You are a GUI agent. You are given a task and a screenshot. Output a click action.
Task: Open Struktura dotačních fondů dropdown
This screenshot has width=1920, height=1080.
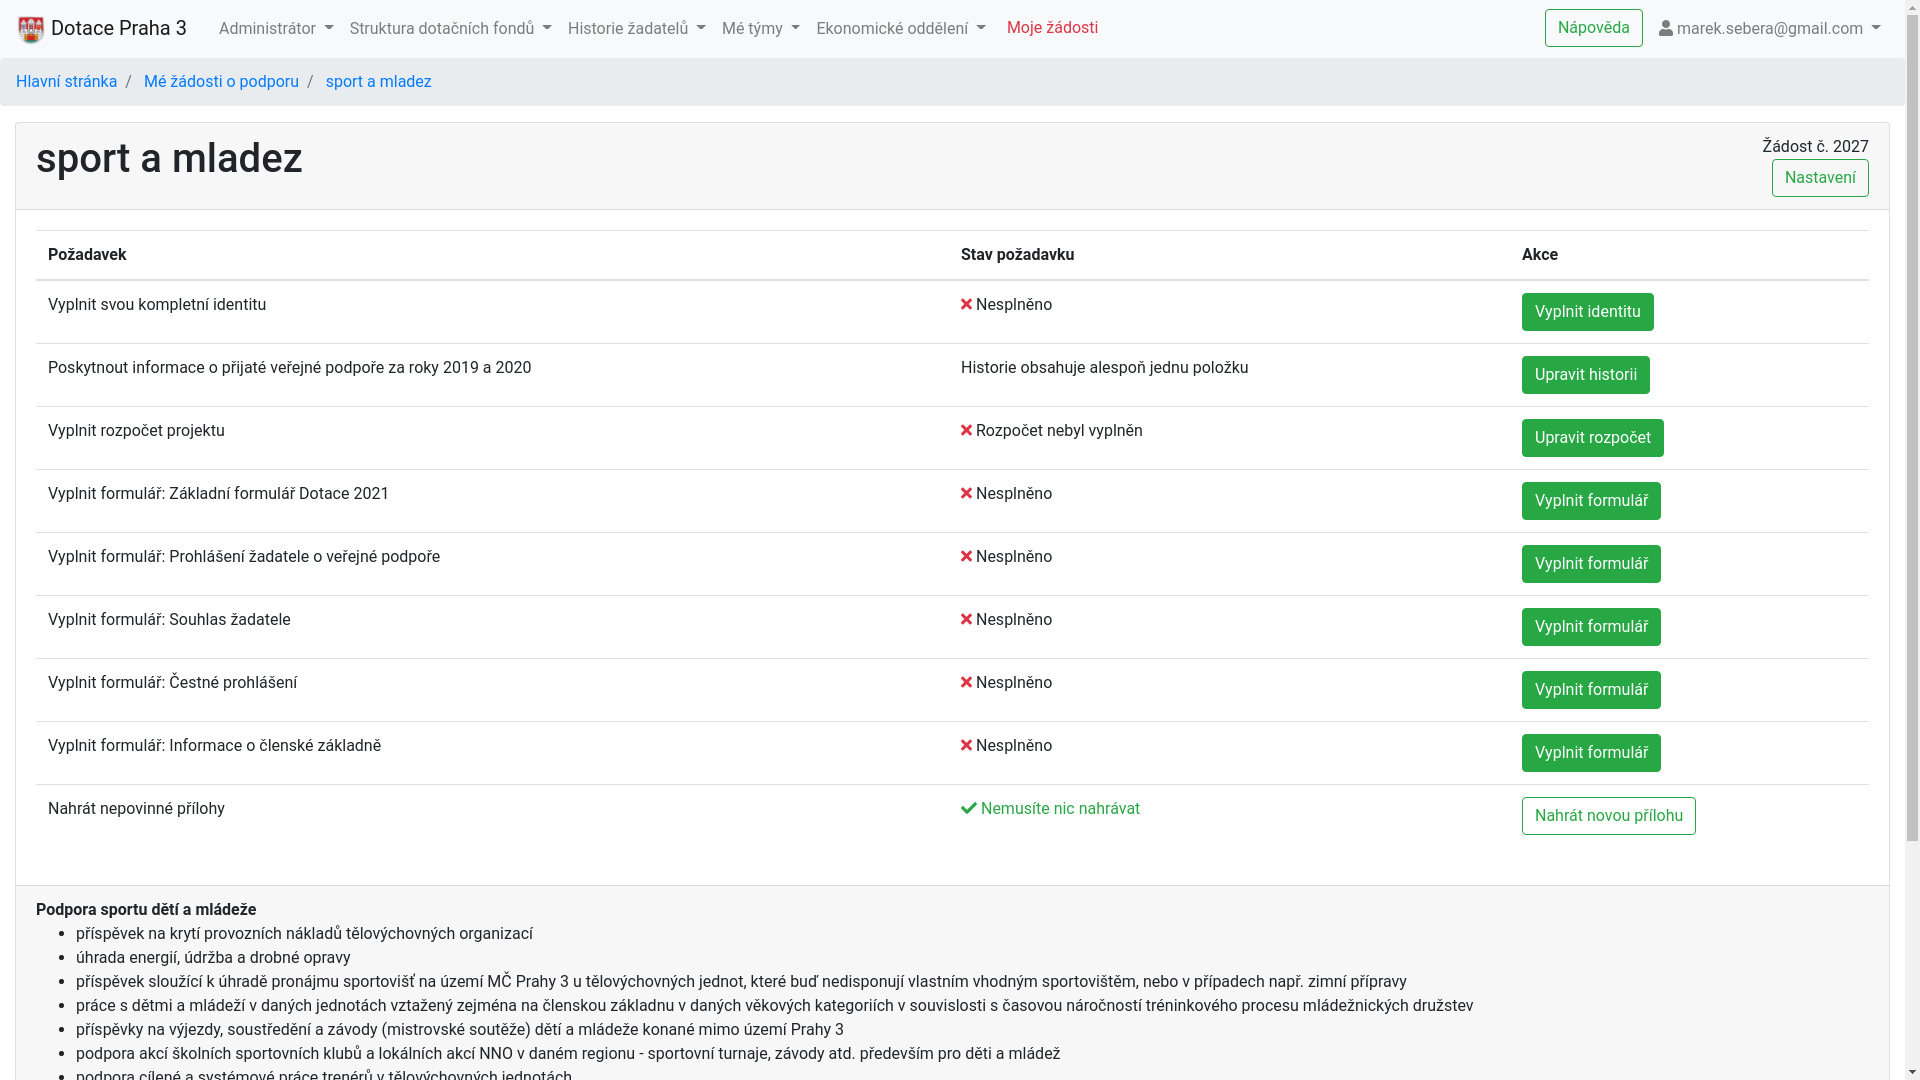click(450, 29)
